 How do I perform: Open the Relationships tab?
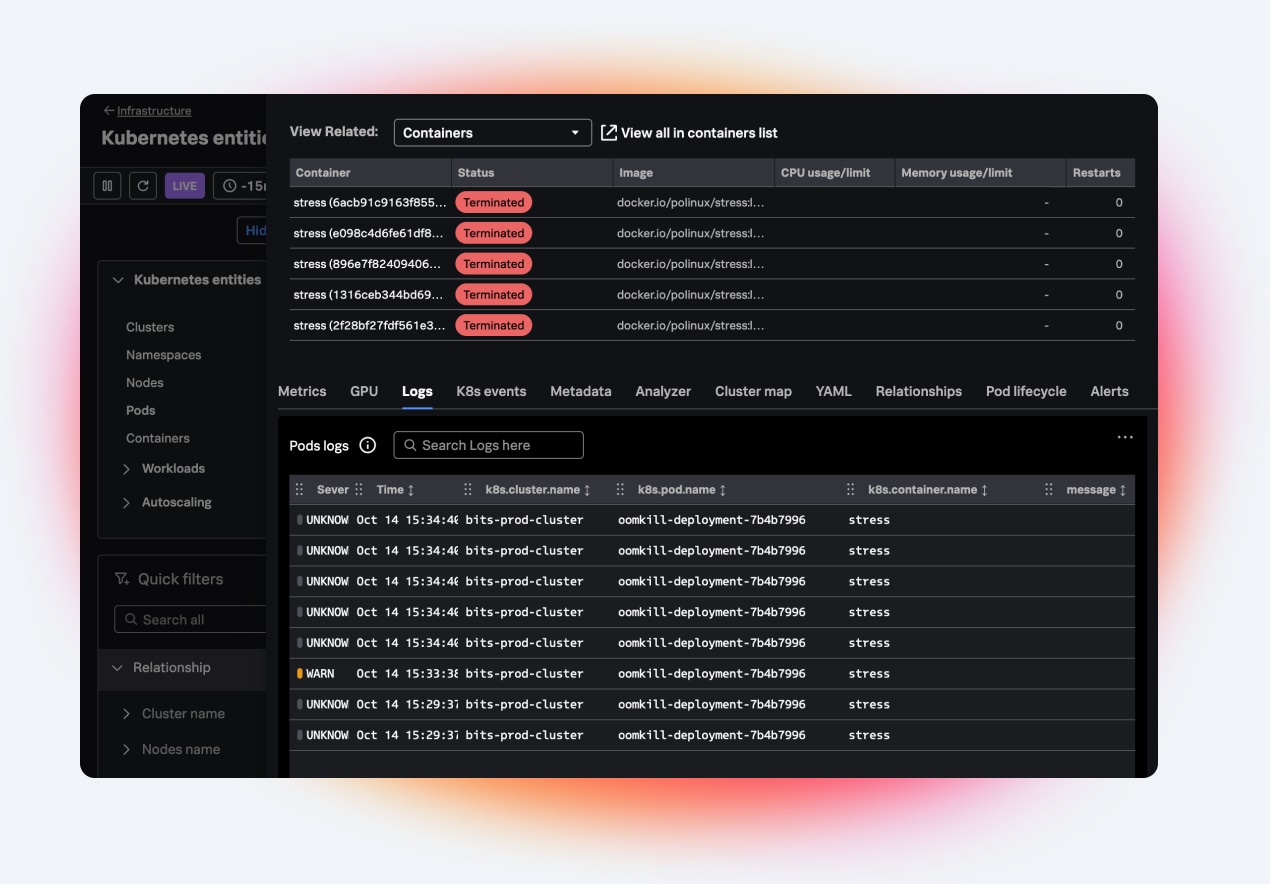919,392
